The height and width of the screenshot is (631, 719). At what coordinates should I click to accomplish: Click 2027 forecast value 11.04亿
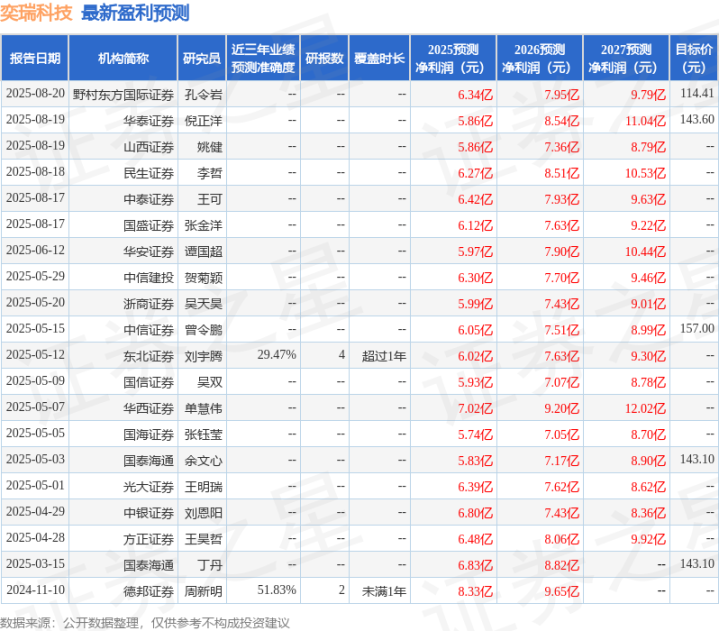pyautogui.click(x=645, y=121)
